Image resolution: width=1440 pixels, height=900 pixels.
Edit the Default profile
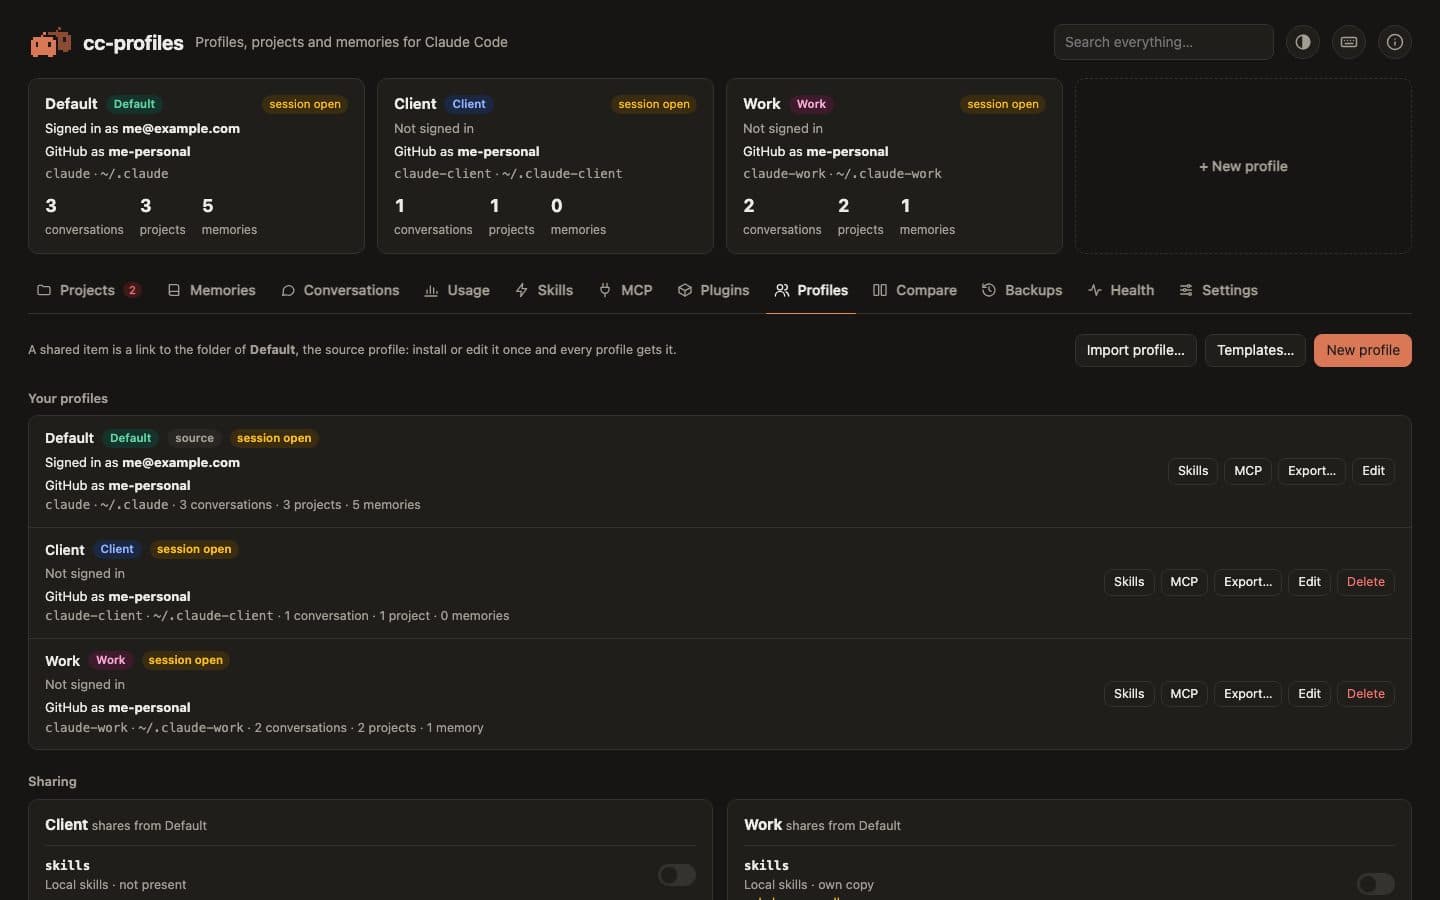pos(1374,471)
